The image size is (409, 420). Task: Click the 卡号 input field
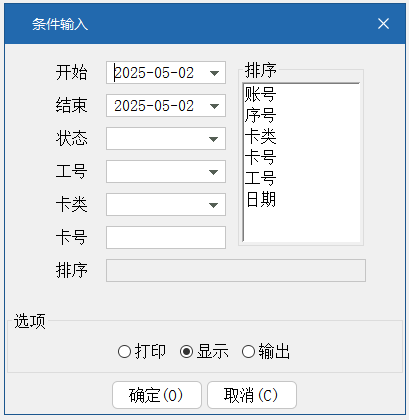tap(166, 238)
